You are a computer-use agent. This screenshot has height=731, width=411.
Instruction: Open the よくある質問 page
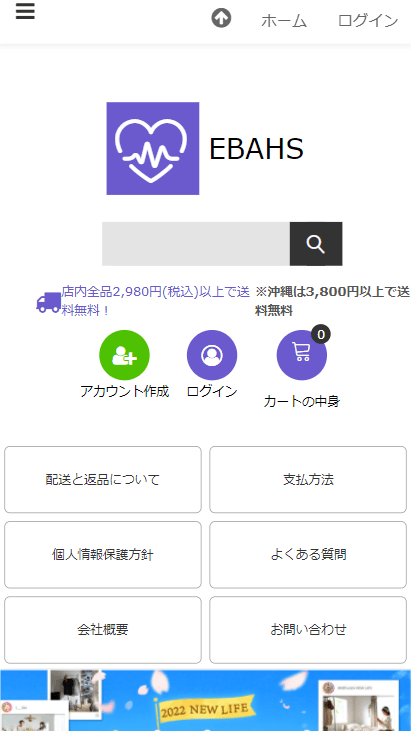point(308,555)
